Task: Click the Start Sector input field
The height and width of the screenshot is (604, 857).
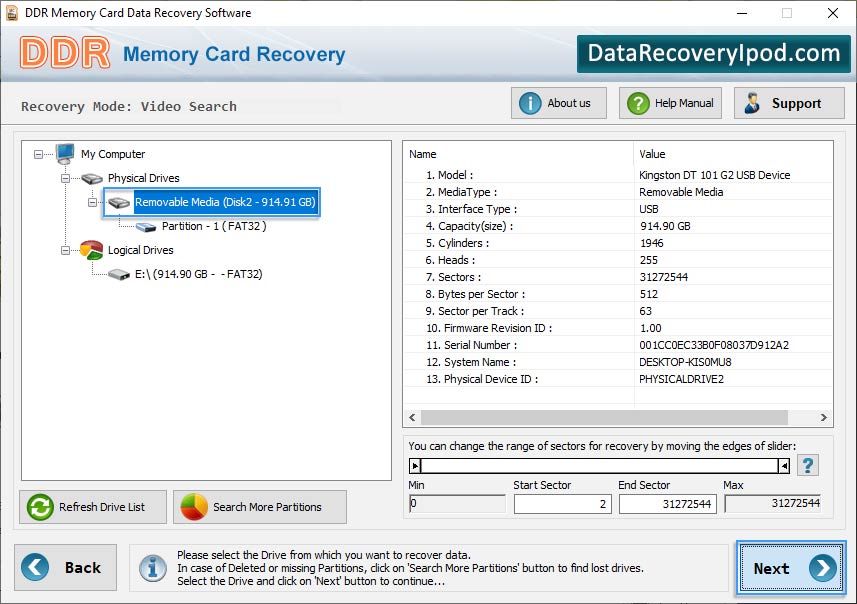Action: coord(562,504)
